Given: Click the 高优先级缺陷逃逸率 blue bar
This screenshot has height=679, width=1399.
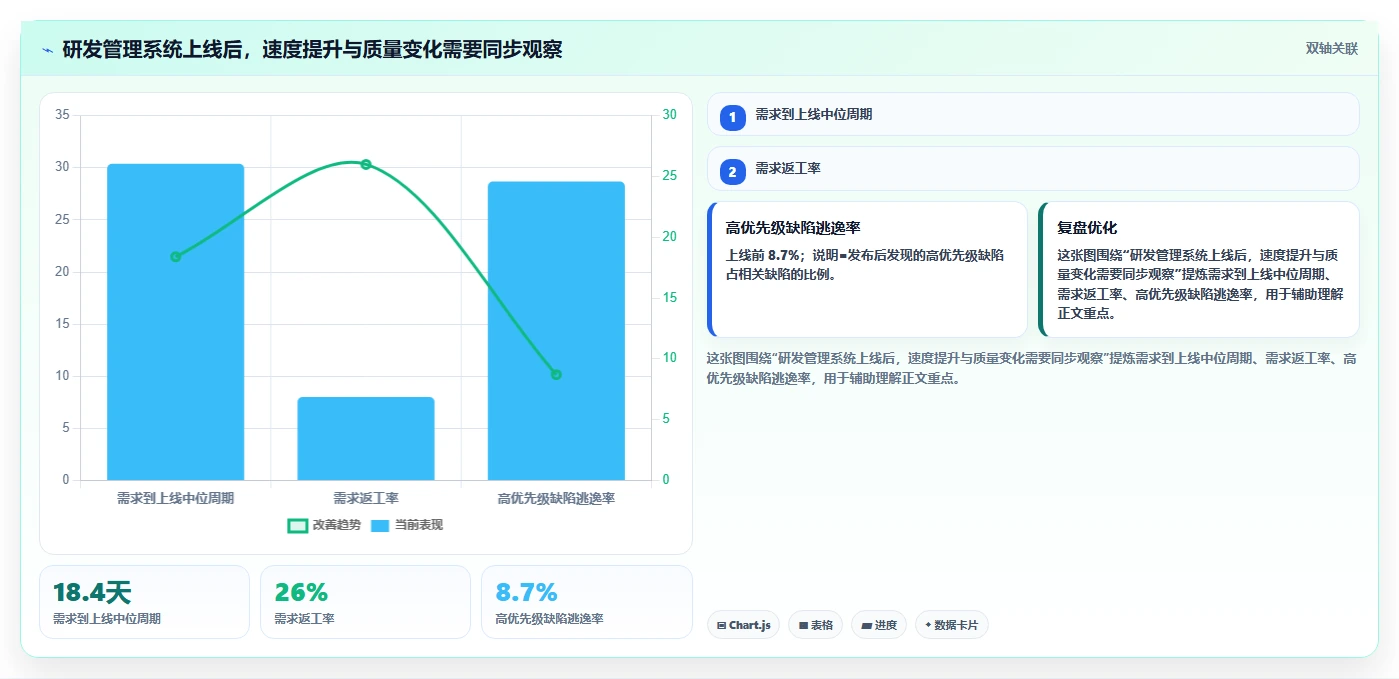Looking at the screenshot, I should pos(556,331).
